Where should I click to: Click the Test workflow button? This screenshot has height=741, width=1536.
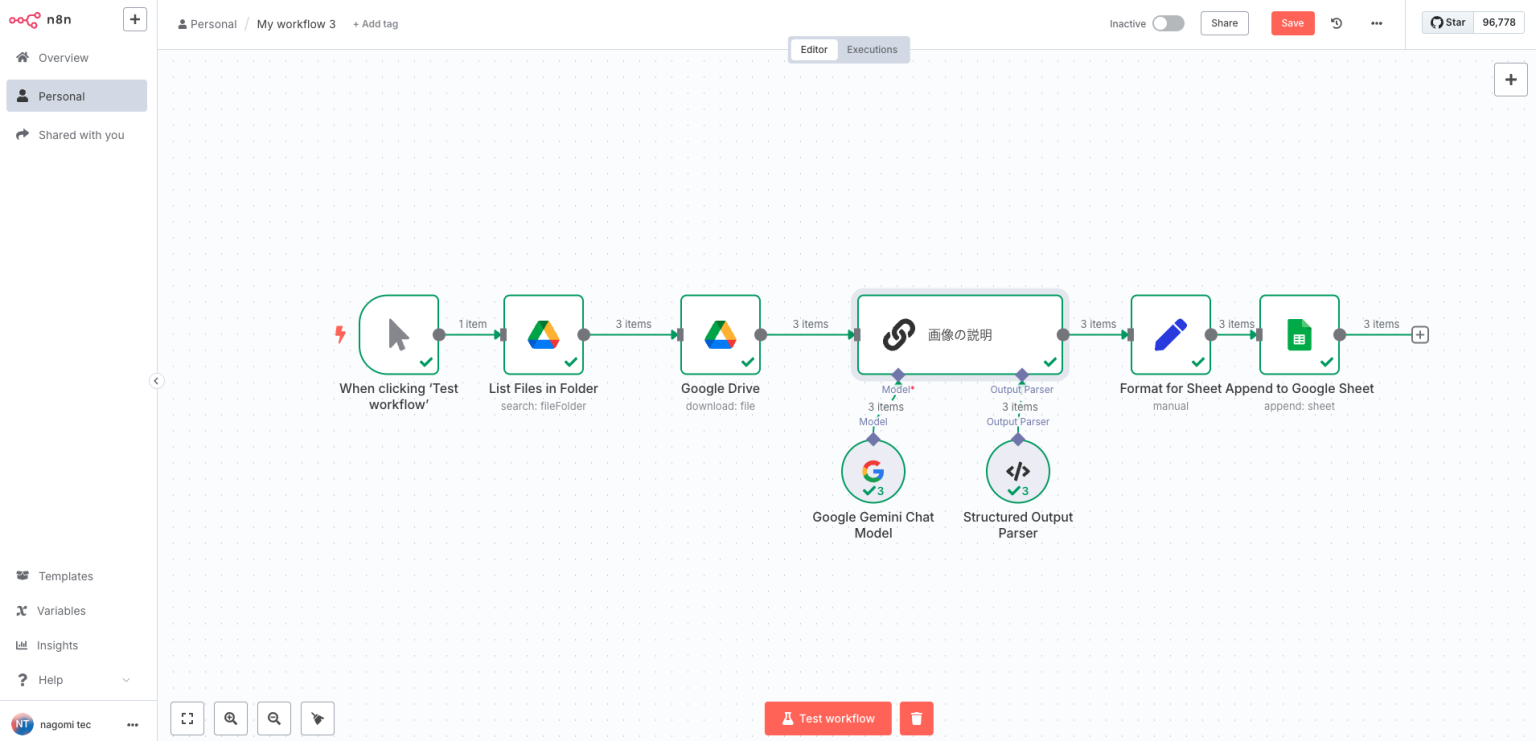(827, 718)
